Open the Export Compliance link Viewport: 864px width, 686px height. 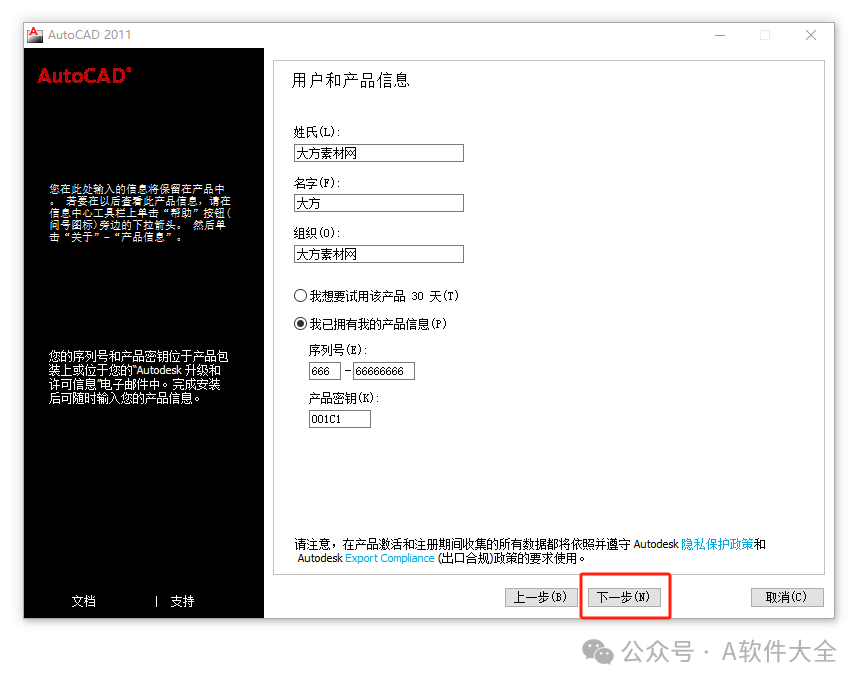390,558
